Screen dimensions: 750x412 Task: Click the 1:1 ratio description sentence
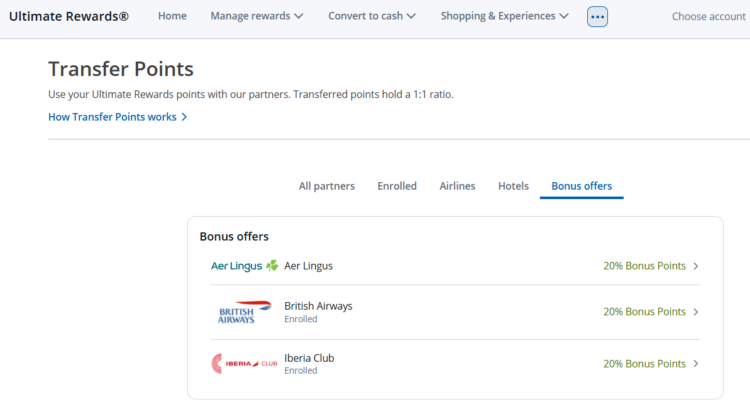coord(251,94)
